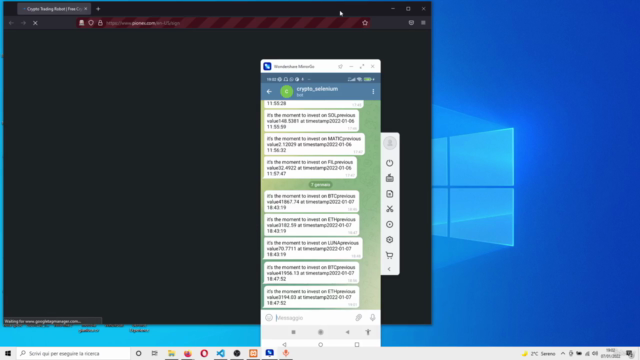Open the XAMPP icon on the taskbar
Viewport: 640px width, 360px height.
[253, 353]
